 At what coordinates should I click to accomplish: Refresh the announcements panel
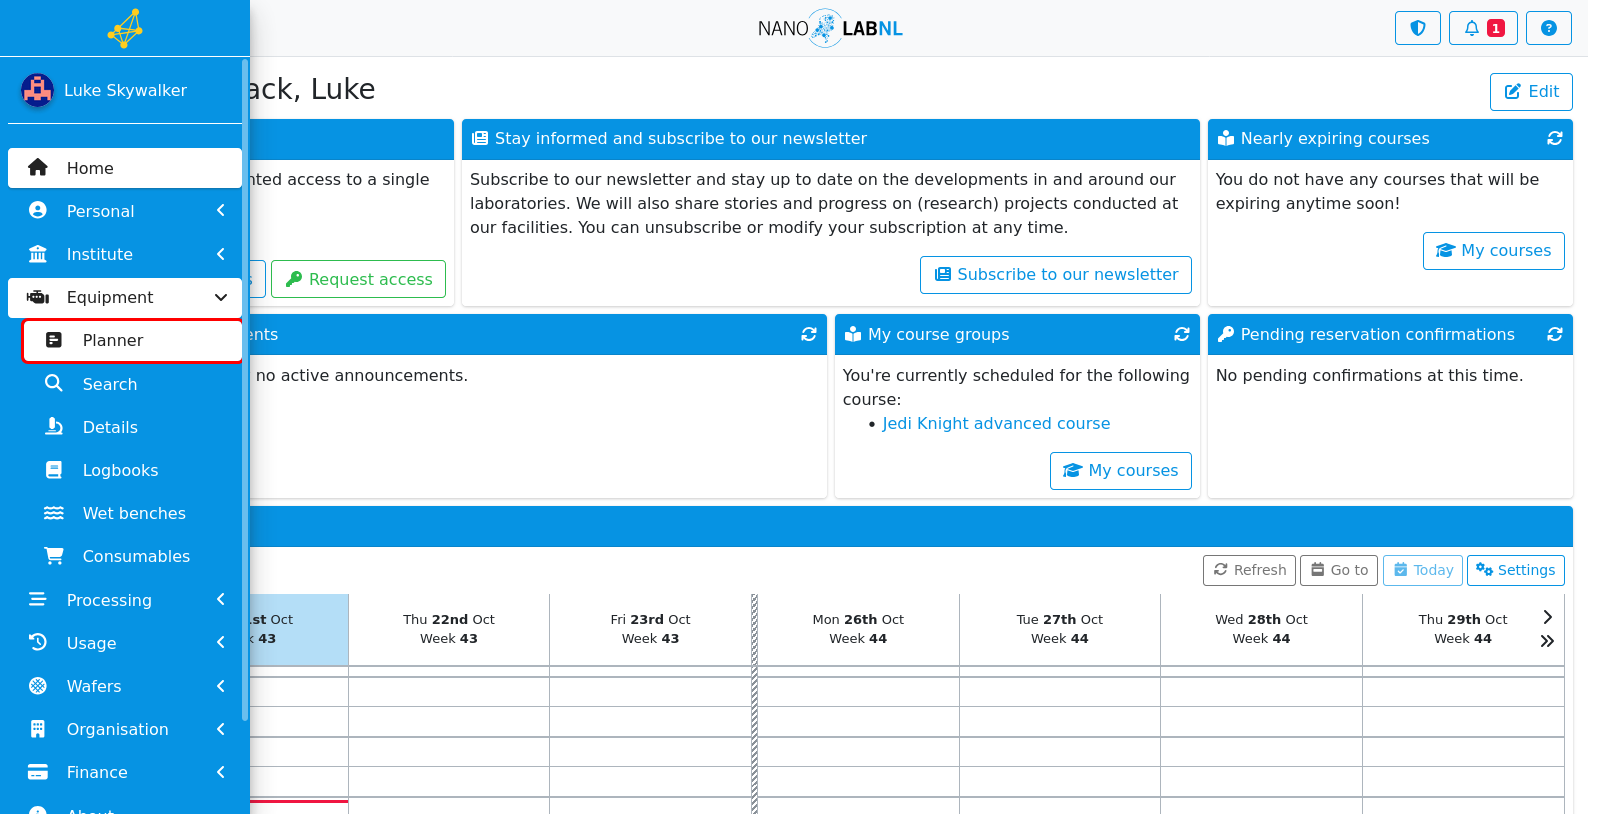[808, 334]
